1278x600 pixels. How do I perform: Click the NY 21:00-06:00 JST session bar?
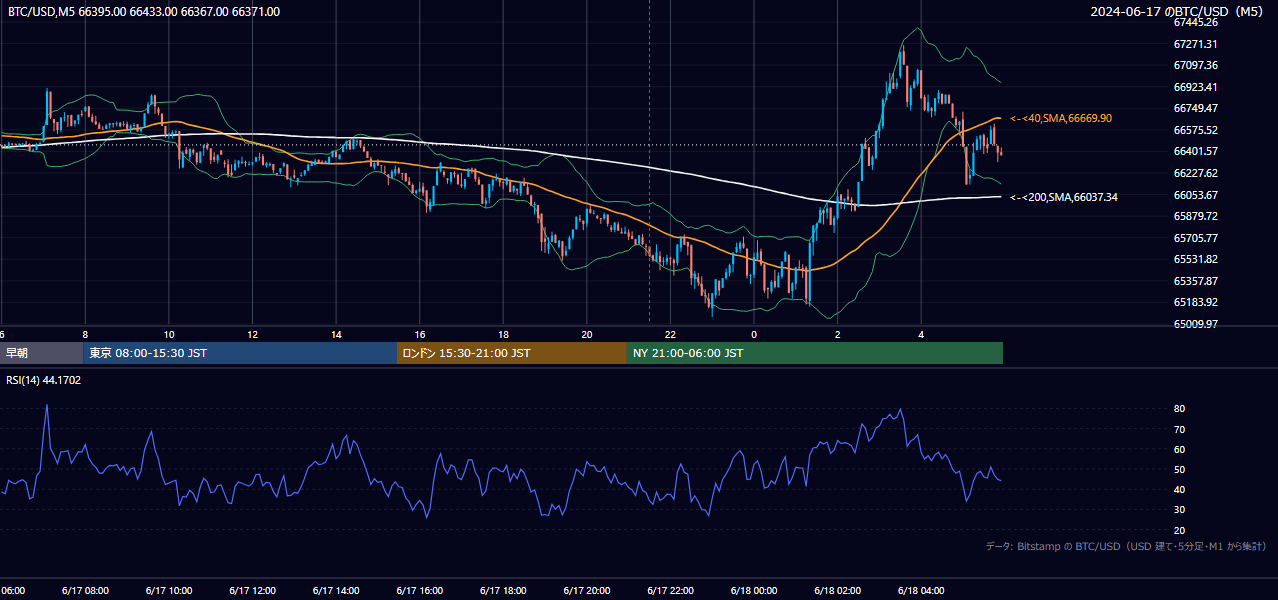point(815,353)
